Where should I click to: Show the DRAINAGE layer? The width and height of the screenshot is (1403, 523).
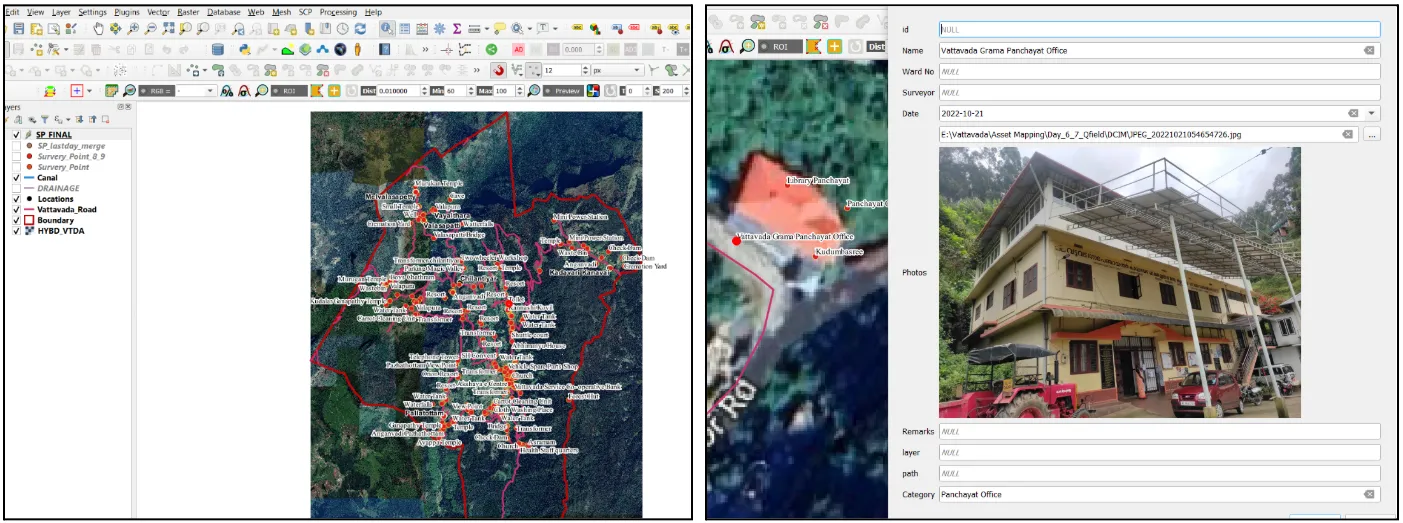point(16,188)
